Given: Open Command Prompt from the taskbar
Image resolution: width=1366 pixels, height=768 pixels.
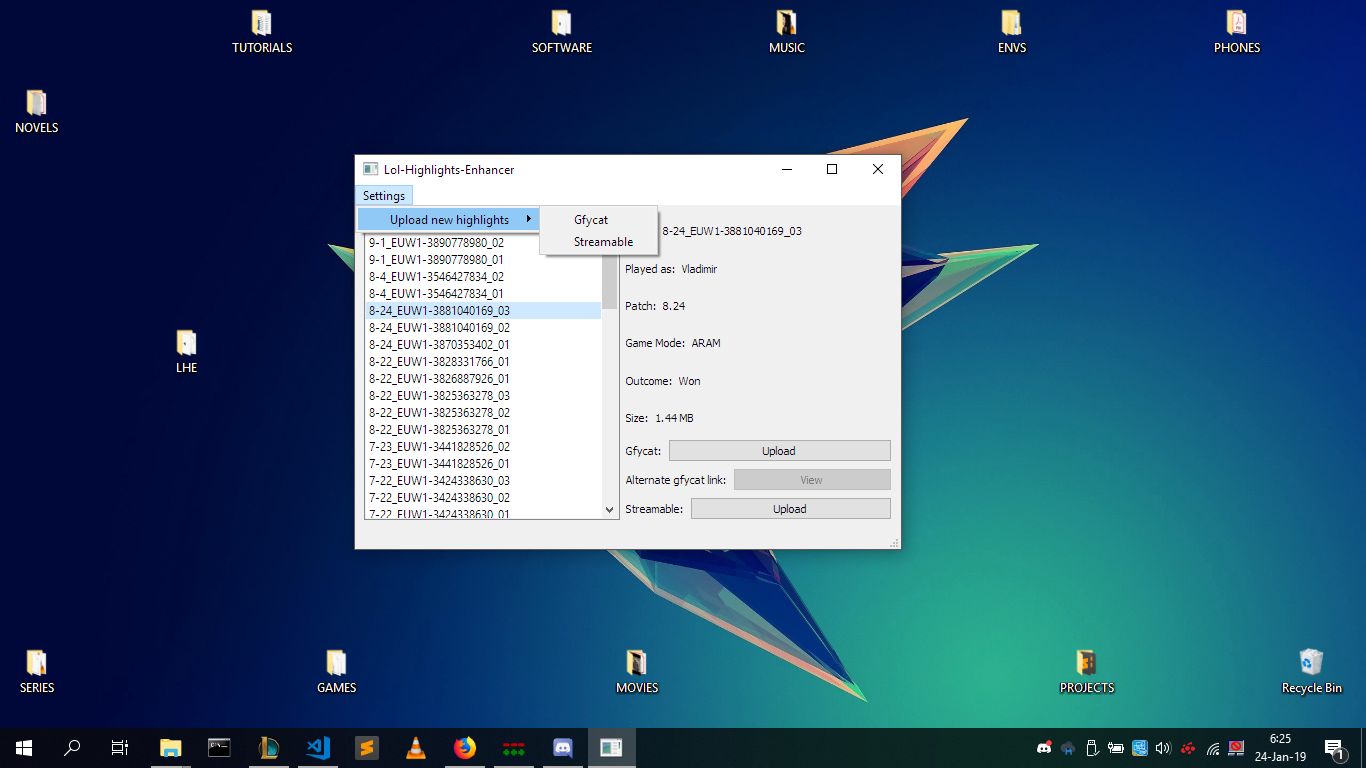Looking at the screenshot, I should pos(219,747).
